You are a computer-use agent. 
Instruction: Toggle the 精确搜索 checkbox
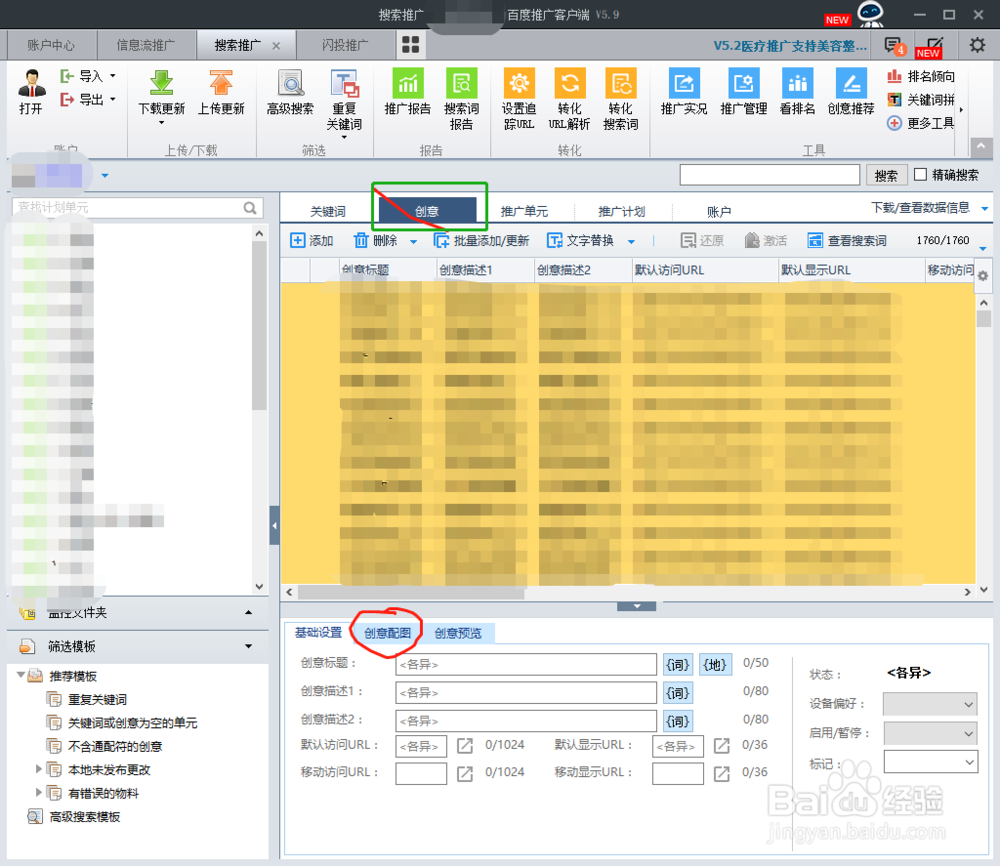pos(920,174)
